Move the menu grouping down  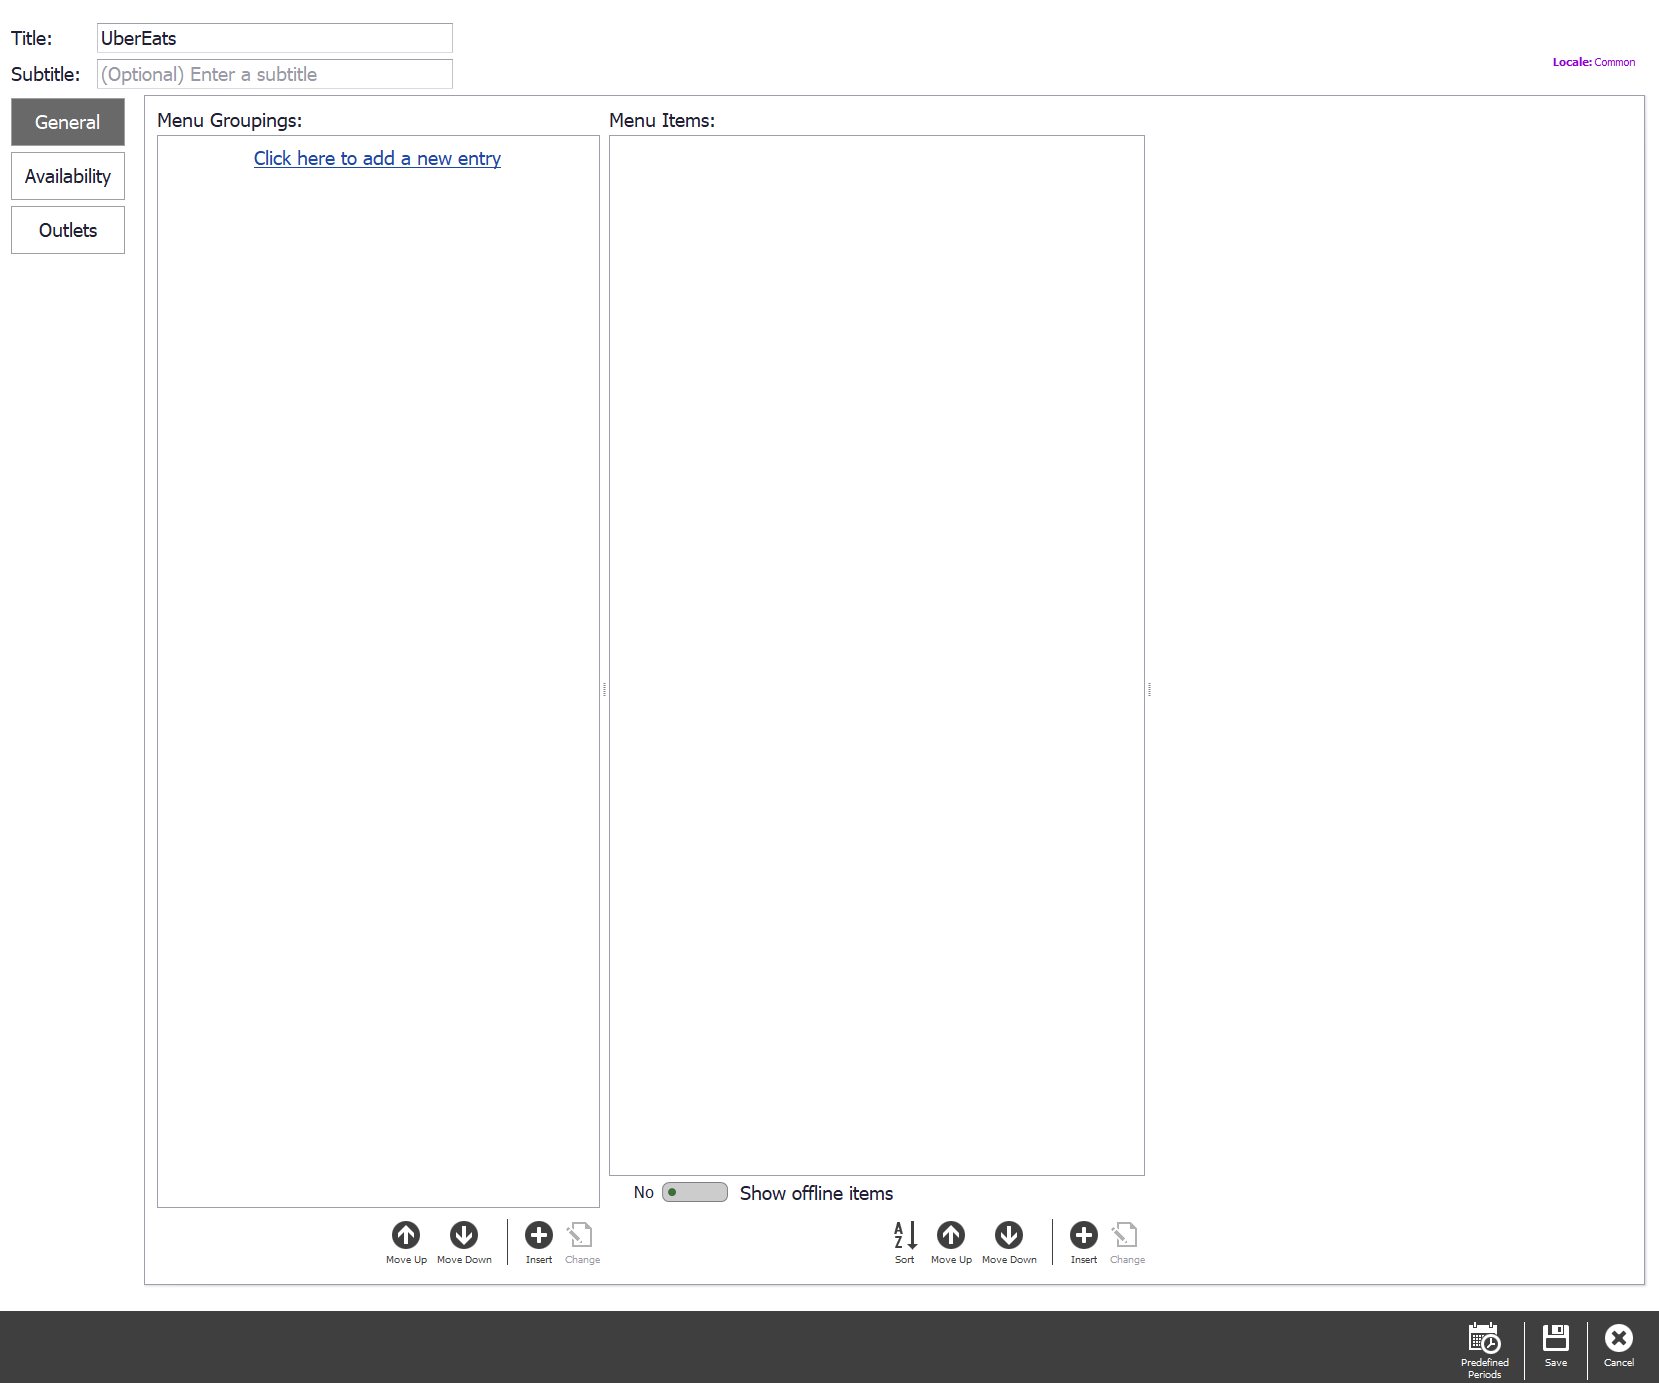pyautogui.click(x=464, y=1241)
